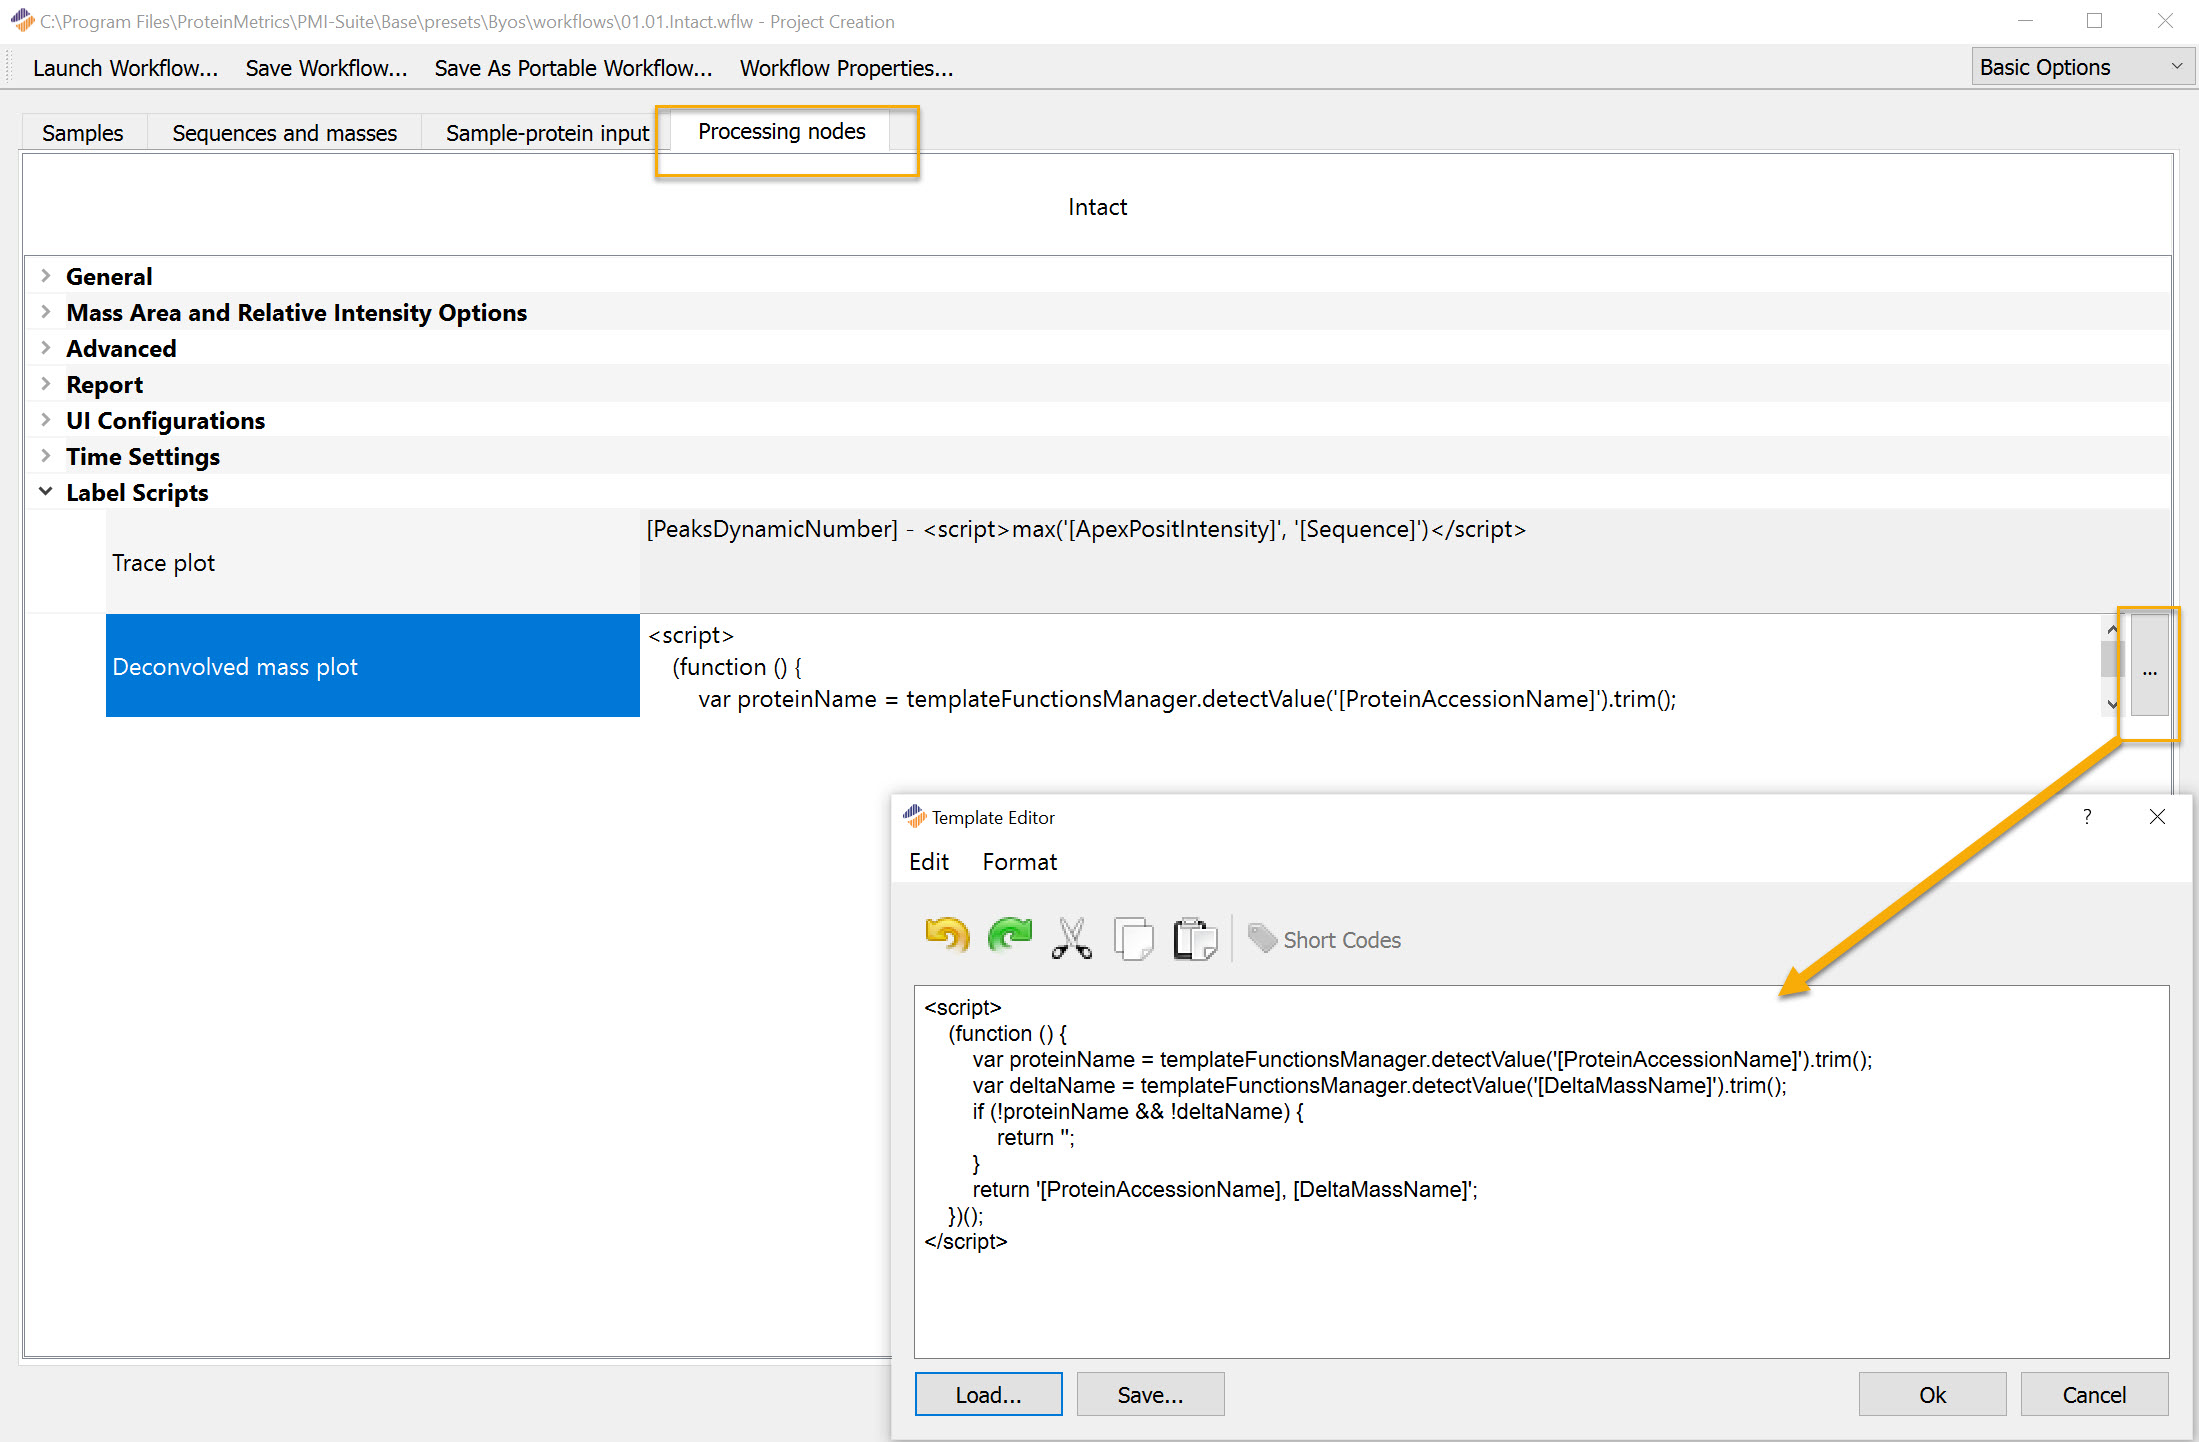Open the Format menu in Template Editor
This screenshot has width=2199, height=1442.
1019,862
